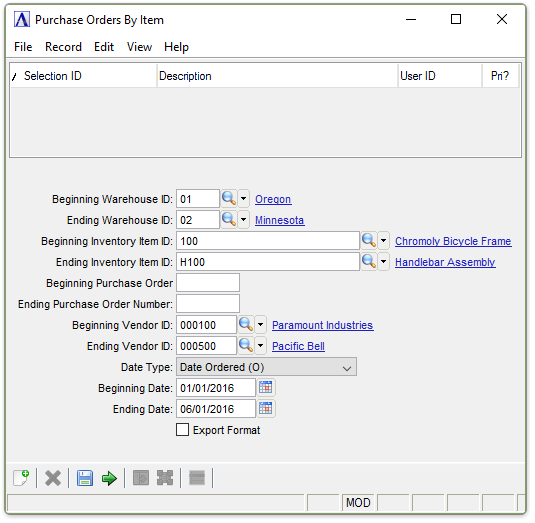Image resolution: width=535 pixels, height=523 pixels.
Task: Open the Chromoly Bicycle Frame link
Action: pos(453,241)
